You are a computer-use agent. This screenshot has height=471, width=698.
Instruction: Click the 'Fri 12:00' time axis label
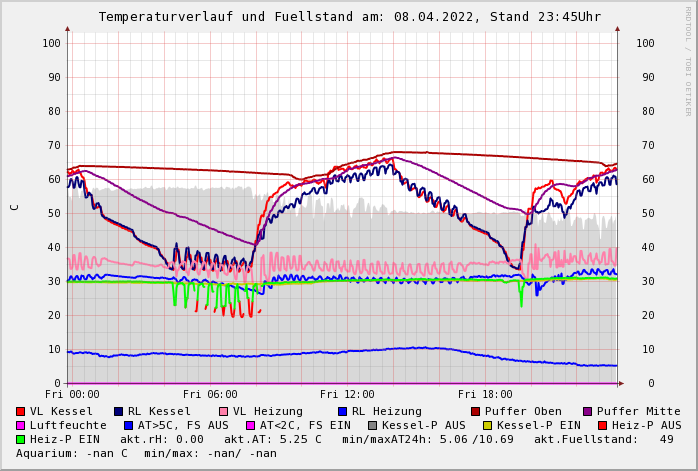(x=347, y=394)
